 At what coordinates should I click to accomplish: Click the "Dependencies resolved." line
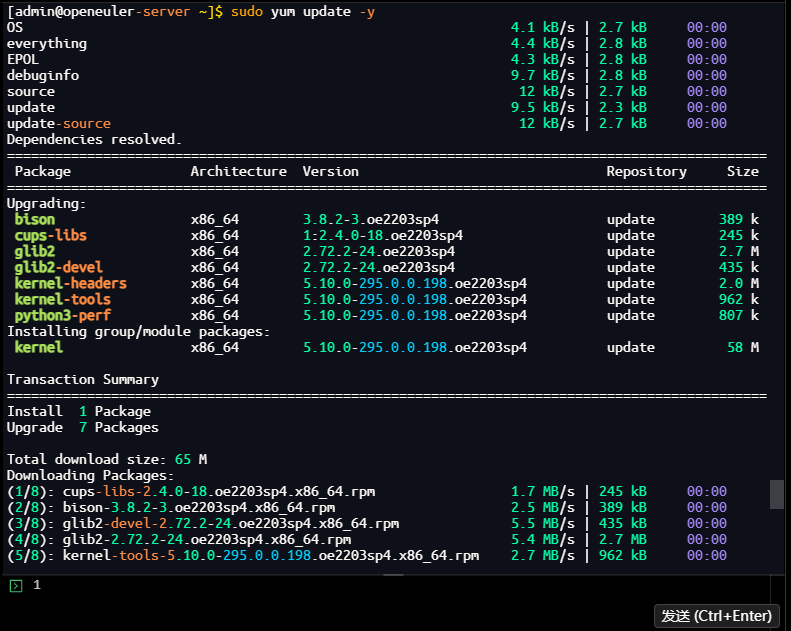pos(94,139)
